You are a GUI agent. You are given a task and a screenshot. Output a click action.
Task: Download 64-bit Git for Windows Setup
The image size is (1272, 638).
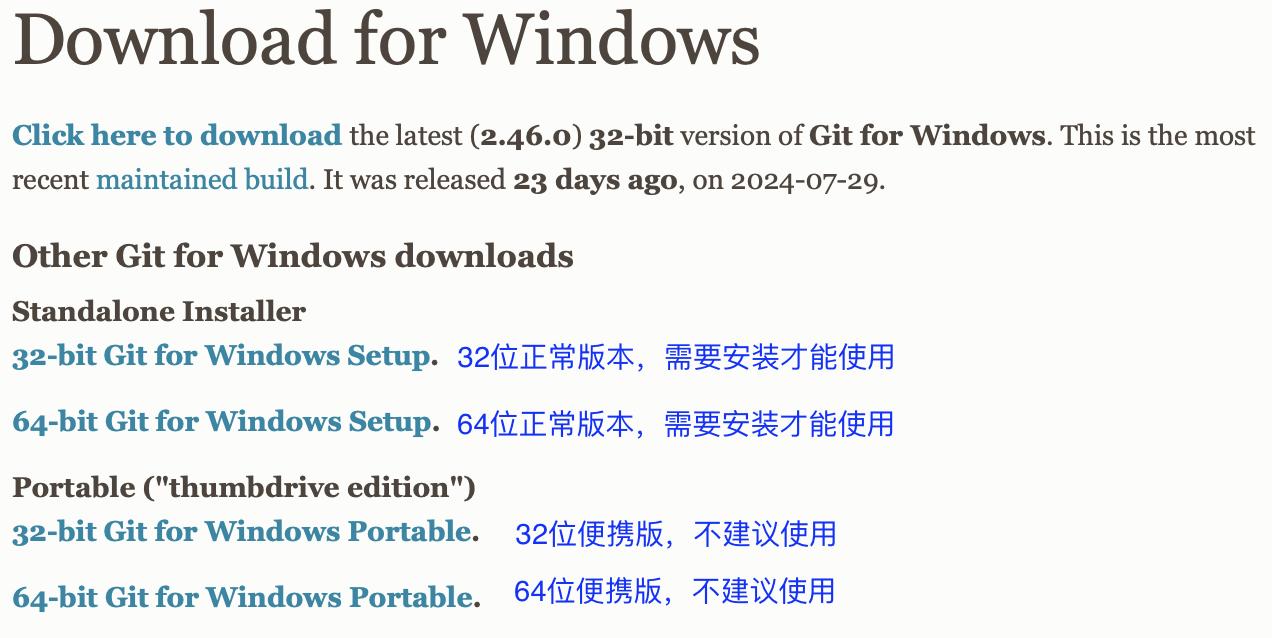pos(221,422)
